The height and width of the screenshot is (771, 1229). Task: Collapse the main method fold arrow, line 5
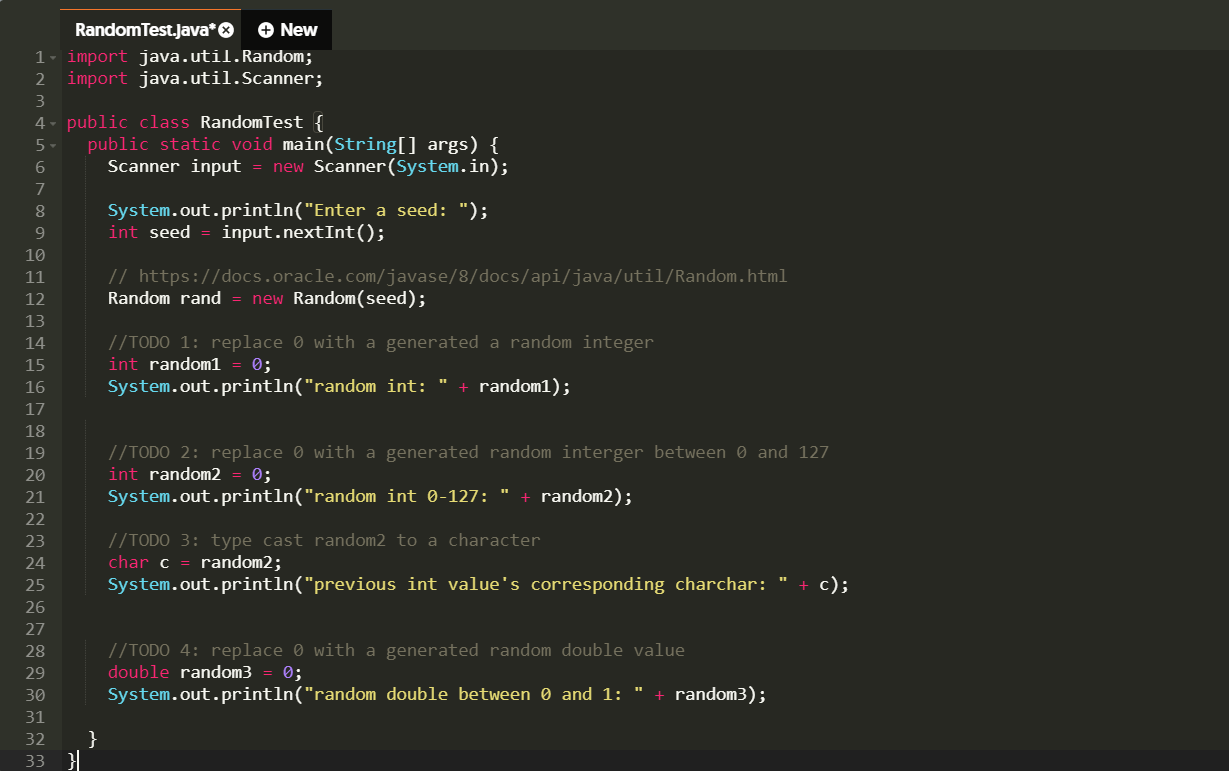click(53, 145)
